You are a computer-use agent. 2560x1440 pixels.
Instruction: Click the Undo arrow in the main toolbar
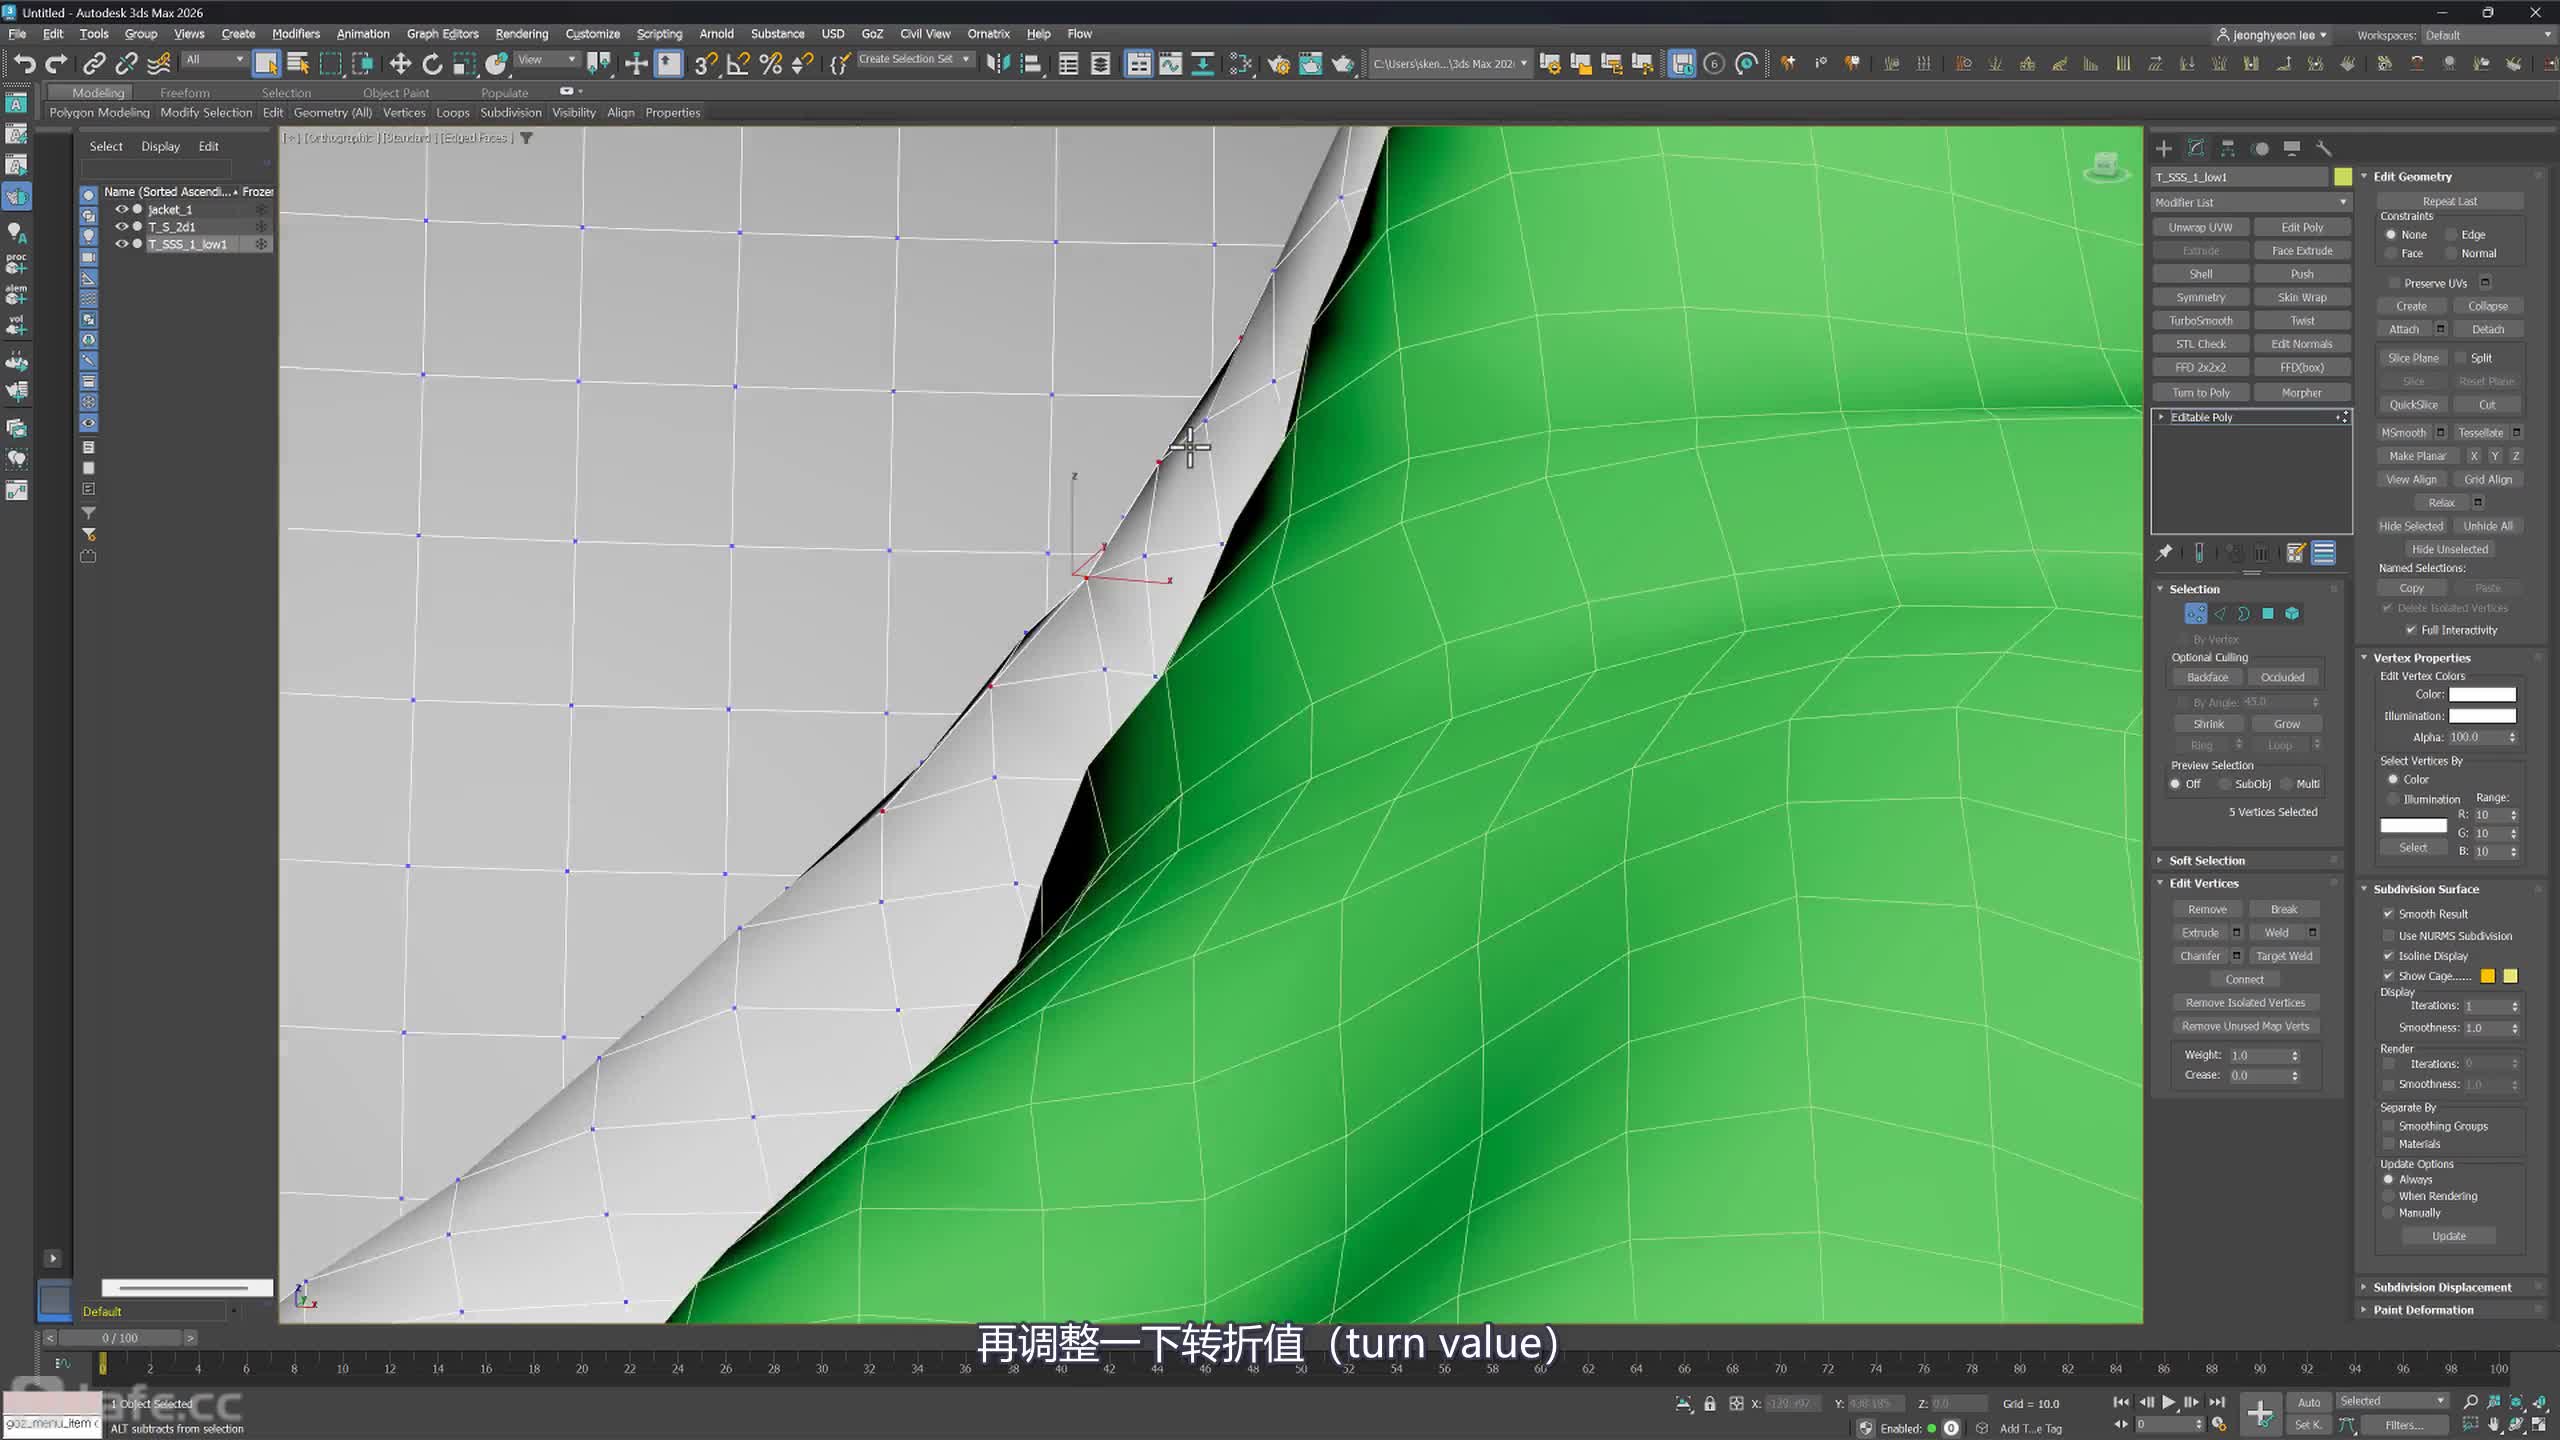pyautogui.click(x=24, y=64)
